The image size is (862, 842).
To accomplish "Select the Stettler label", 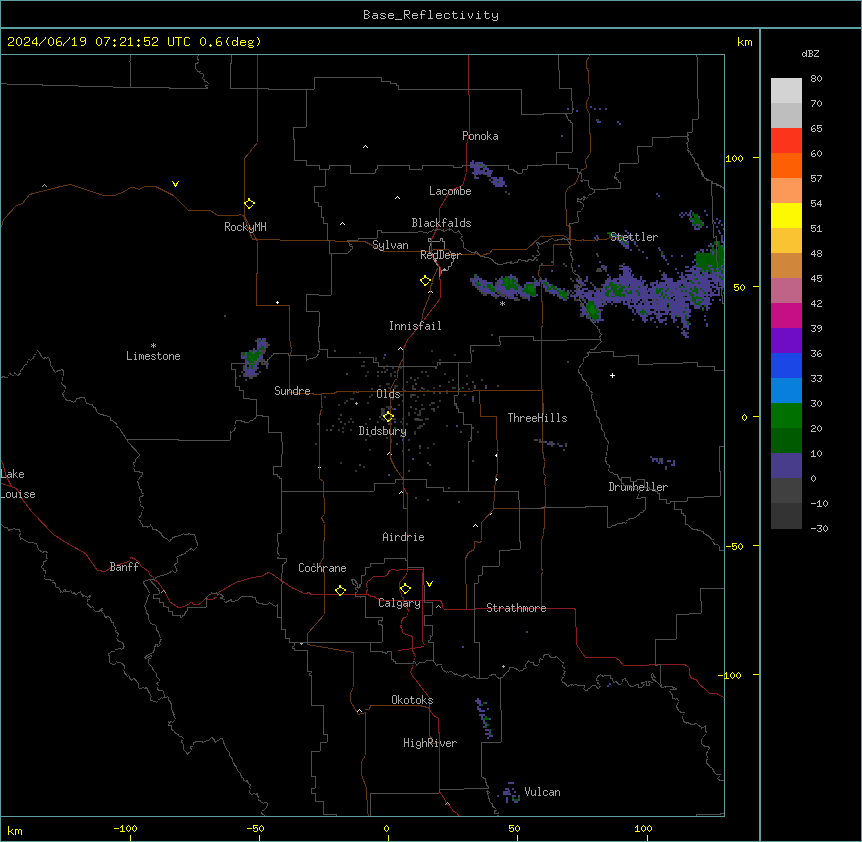I will [x=634, y=237].
